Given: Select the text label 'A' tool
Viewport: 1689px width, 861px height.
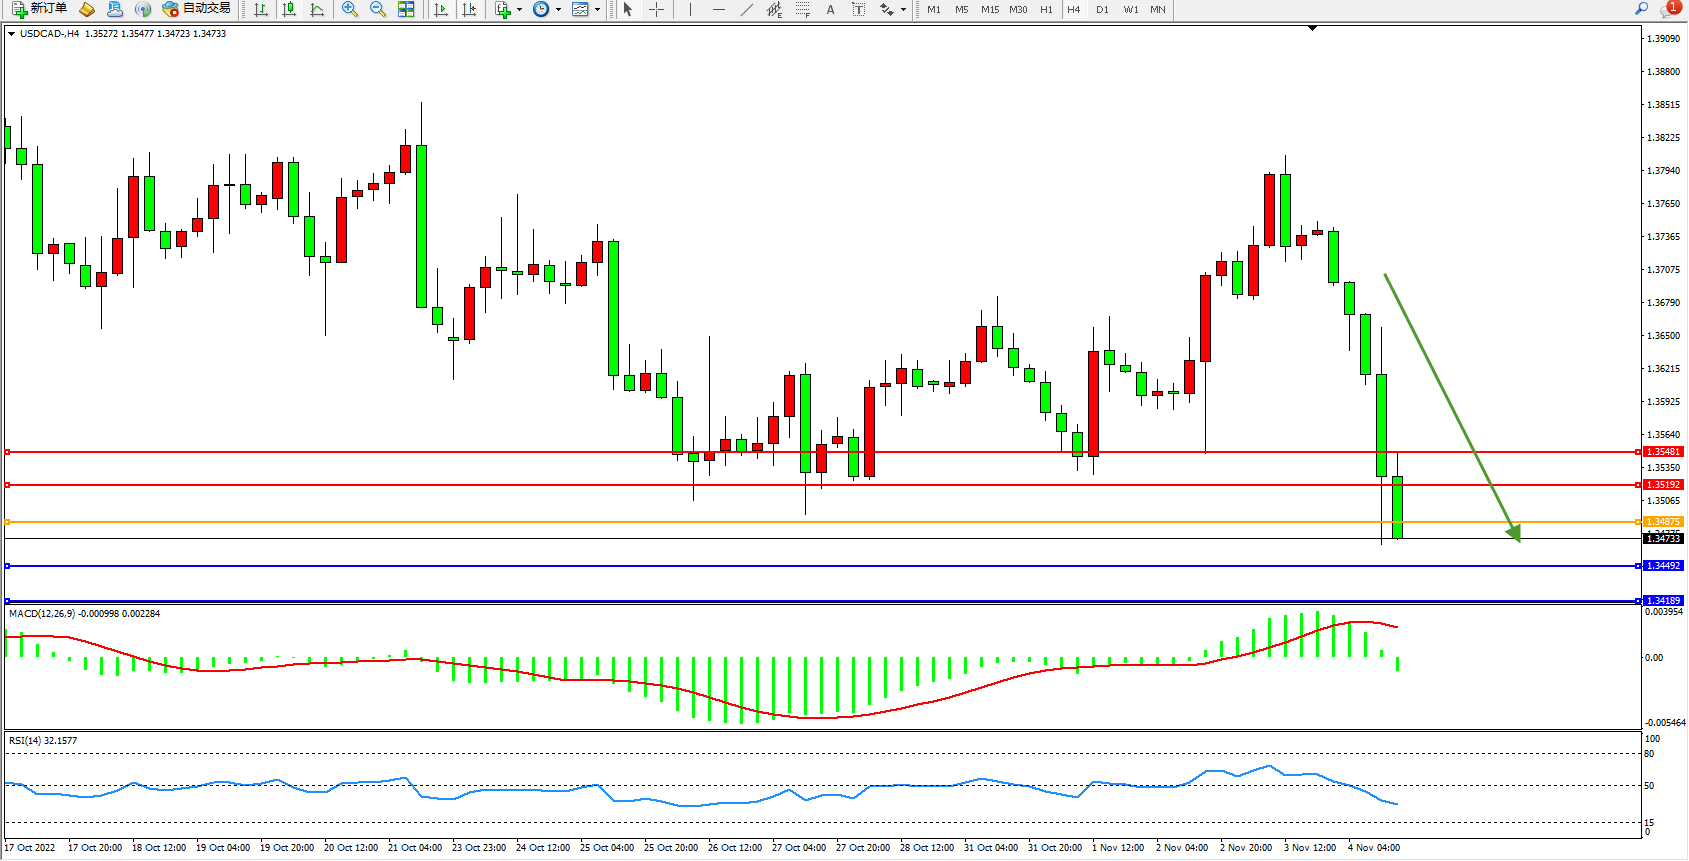Looking at the screenshot, I should (830, 9).
